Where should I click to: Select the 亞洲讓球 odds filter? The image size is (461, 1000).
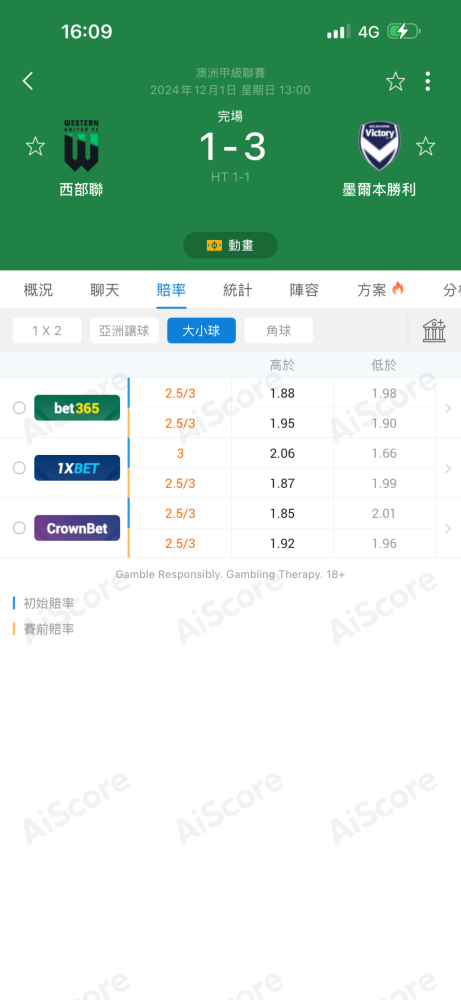[x=124, y=330]
